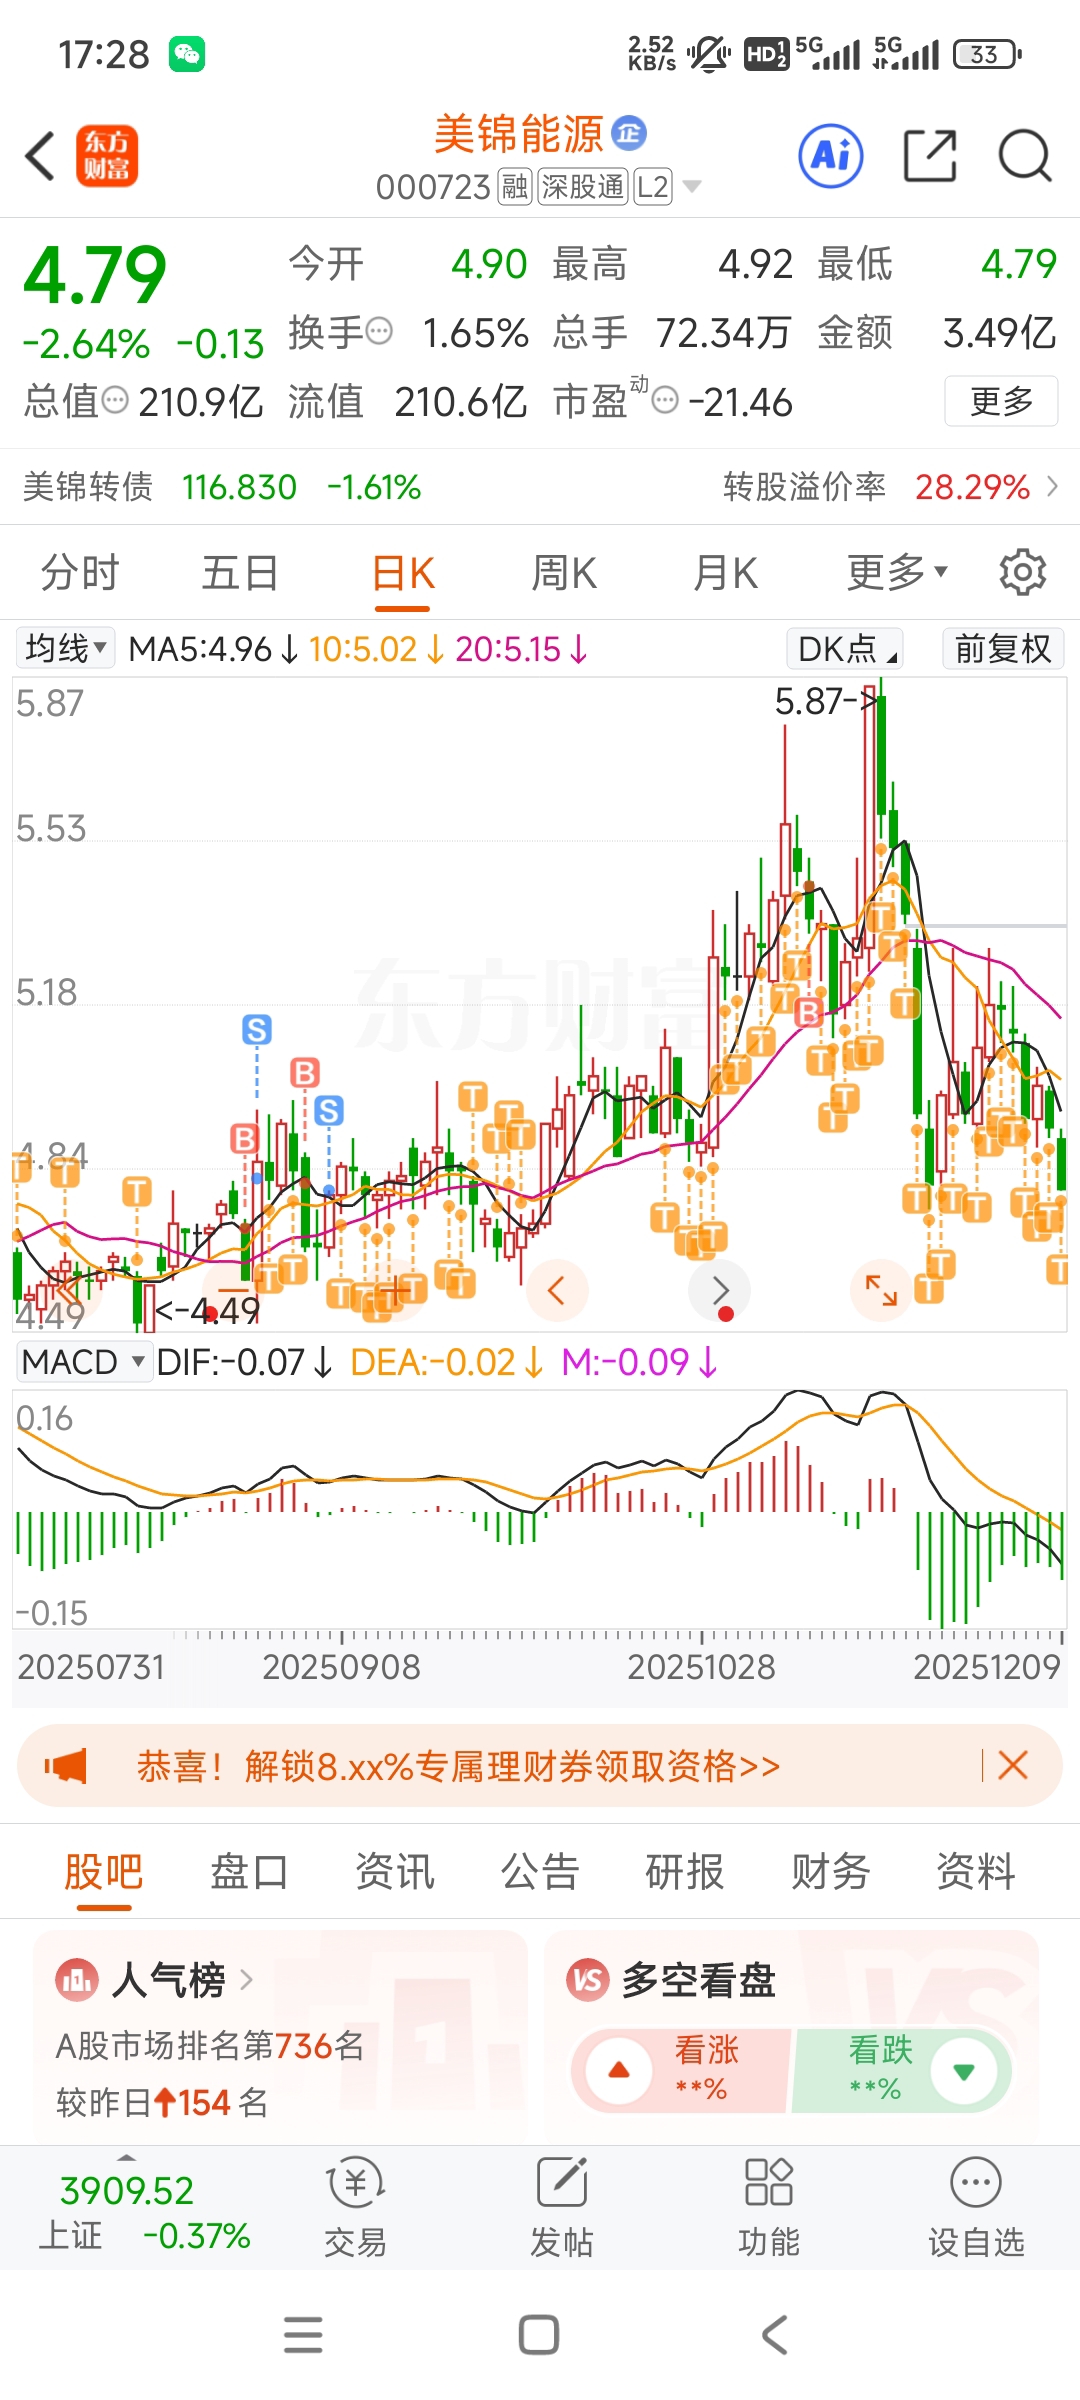
Task: Expand the 均线 indicator dropdown
Action: pyautogui.click(x=65, y=649)
